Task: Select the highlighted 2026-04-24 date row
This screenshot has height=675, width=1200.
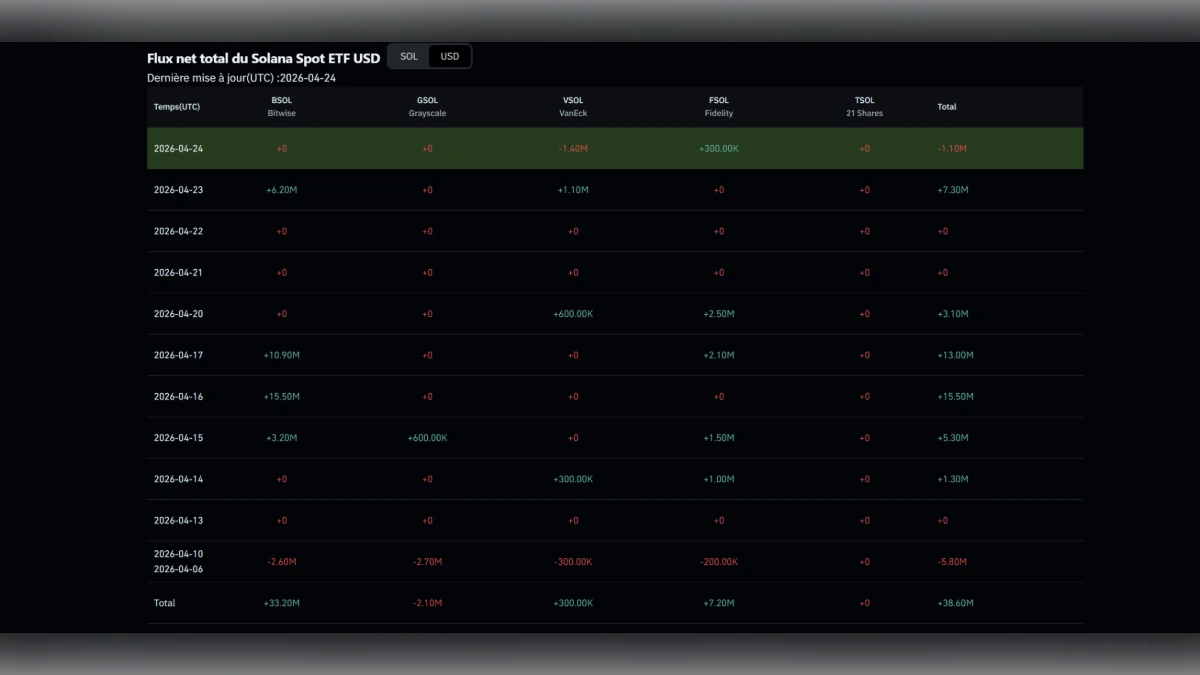Action: click(178, 149)
